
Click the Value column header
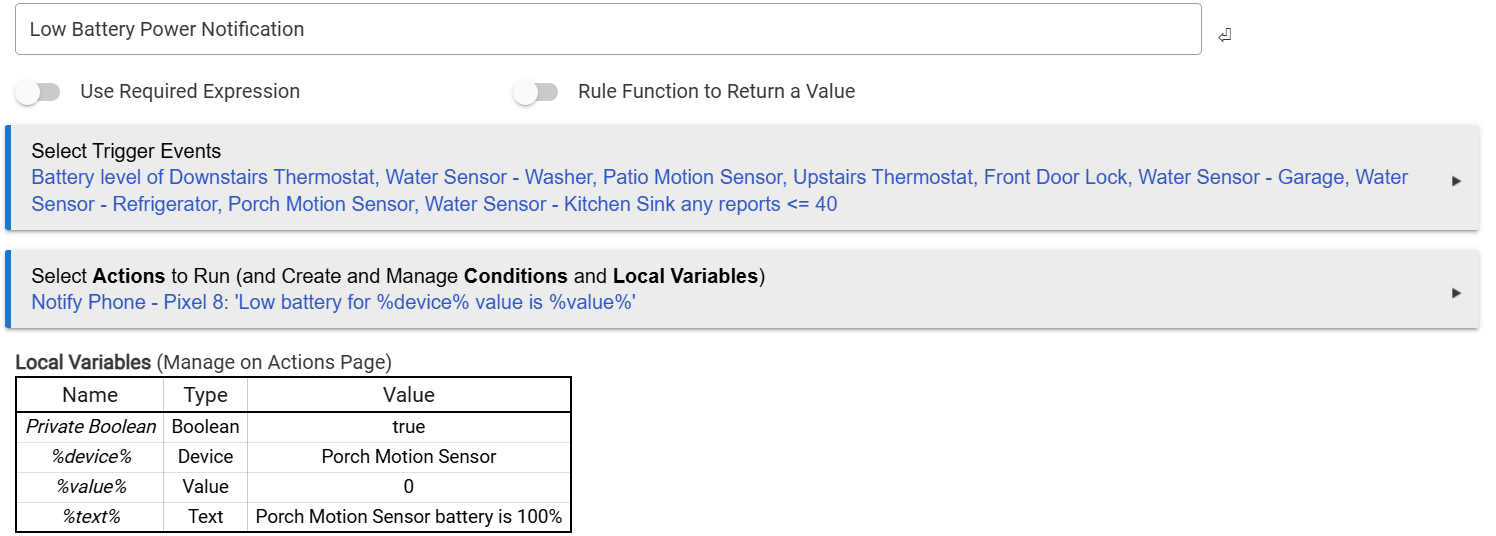(409, 395)
